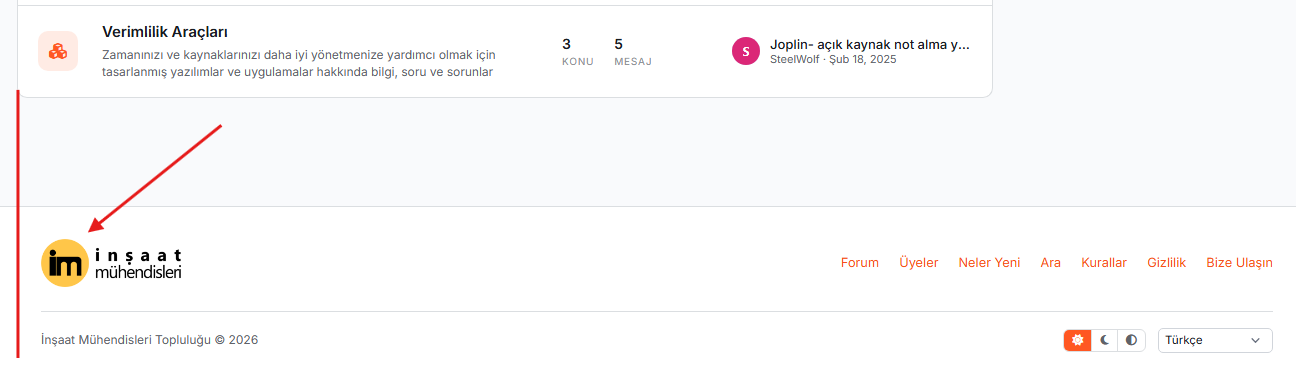1296x377 pixels.
Task: Open the Gizlilik footer link
Action: 1166,263
